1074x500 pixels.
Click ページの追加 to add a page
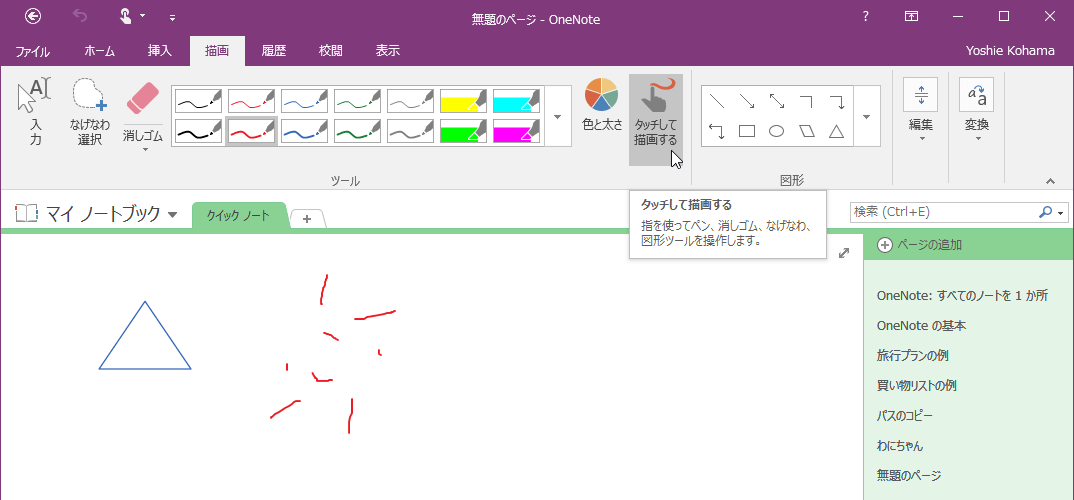click(921, 245)
